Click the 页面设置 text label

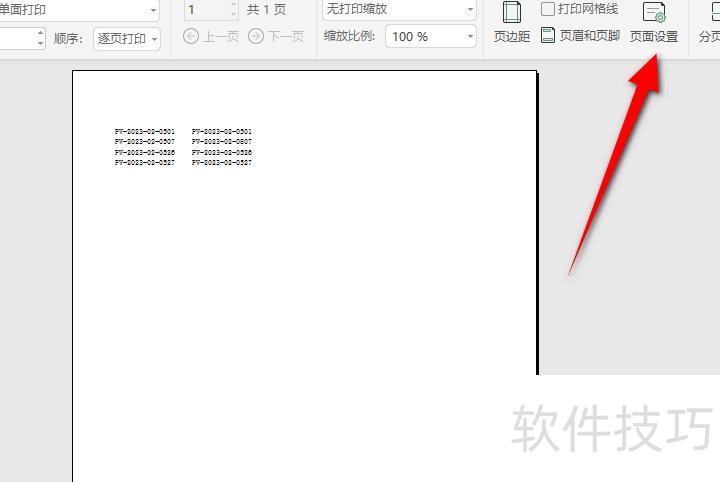pyautogui.click(x=654, y=37)
